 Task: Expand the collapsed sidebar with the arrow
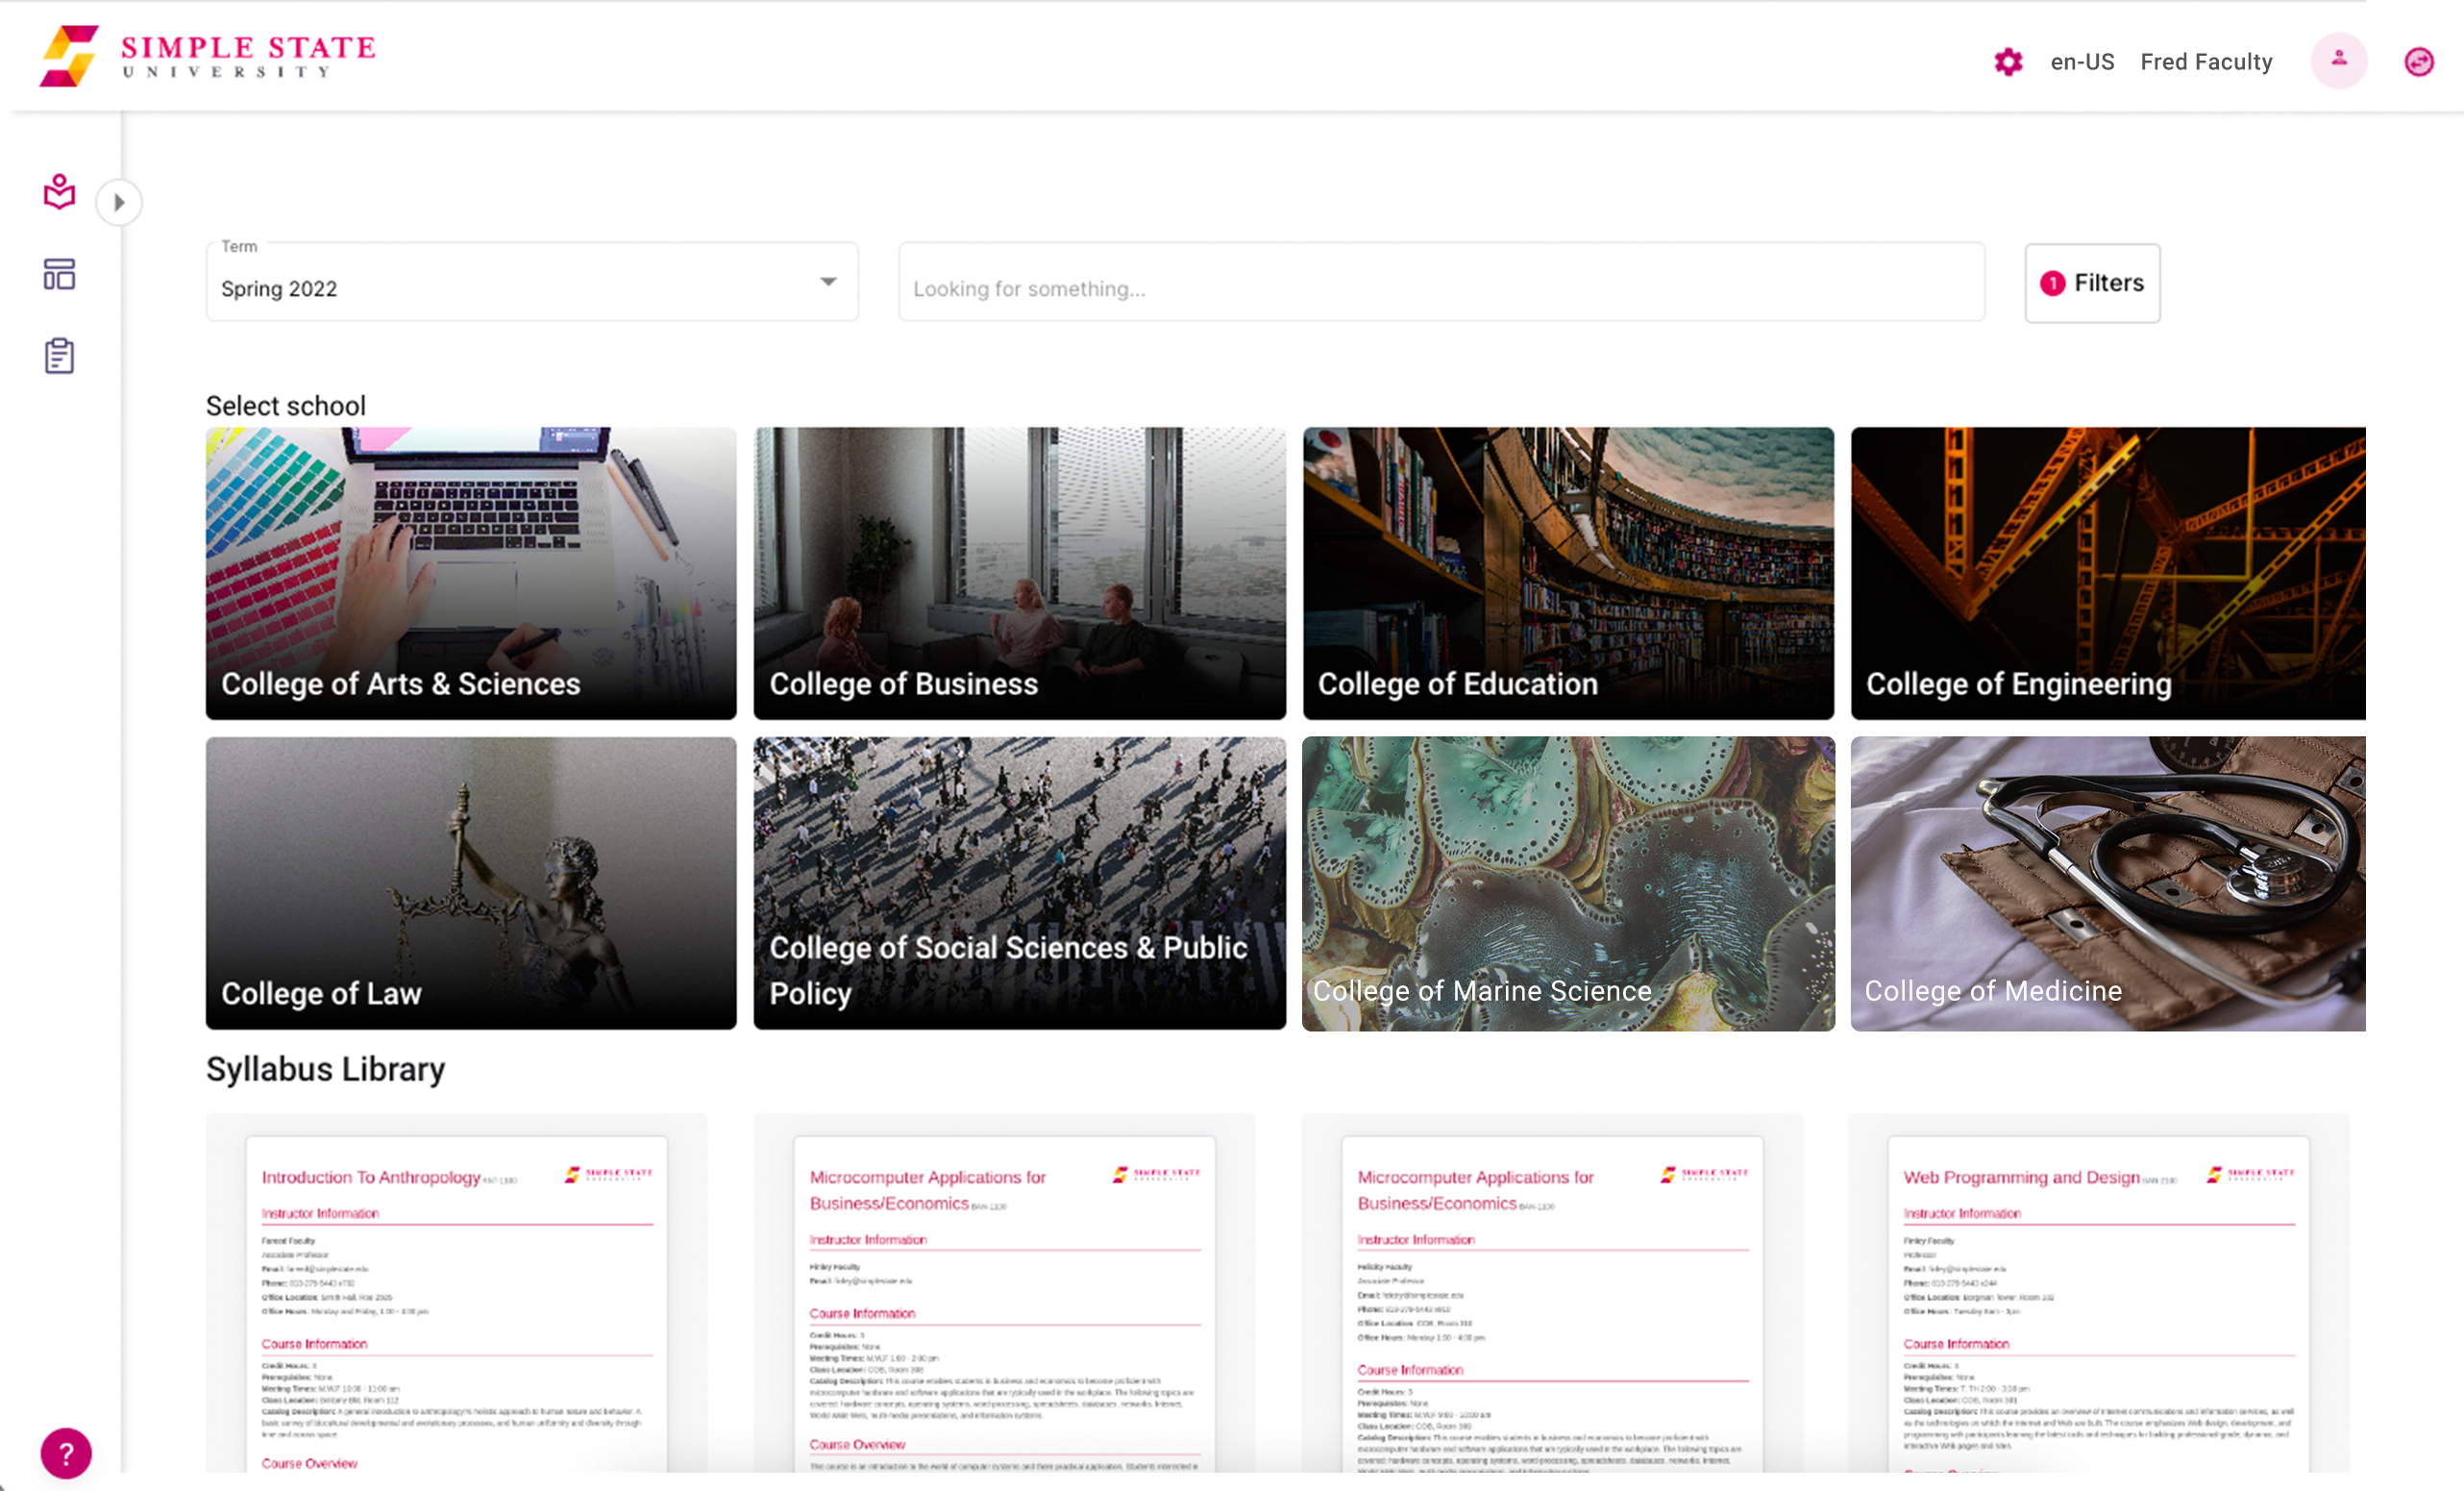click(120, 201)
